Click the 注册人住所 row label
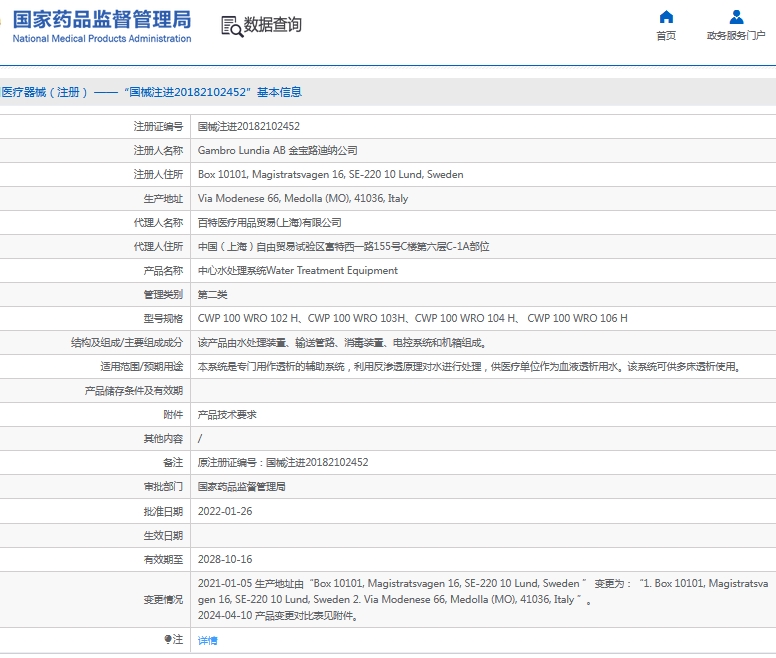This screenshot has width=776, height=658. click(158, 174)
